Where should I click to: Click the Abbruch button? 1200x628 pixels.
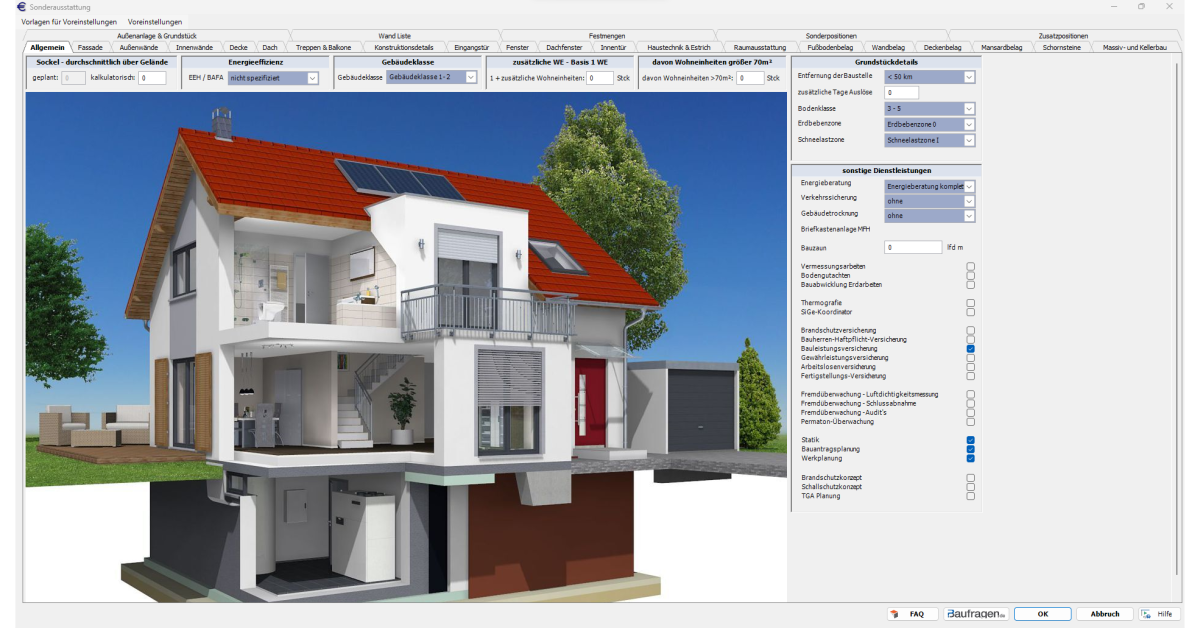[1105, 614]
